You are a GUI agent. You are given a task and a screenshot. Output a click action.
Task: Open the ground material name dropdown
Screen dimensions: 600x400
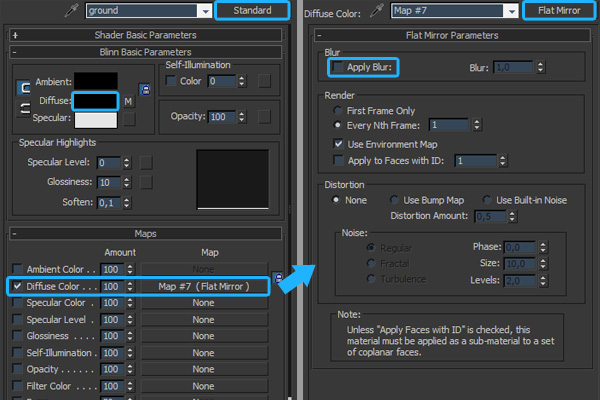tap(204, 11)
